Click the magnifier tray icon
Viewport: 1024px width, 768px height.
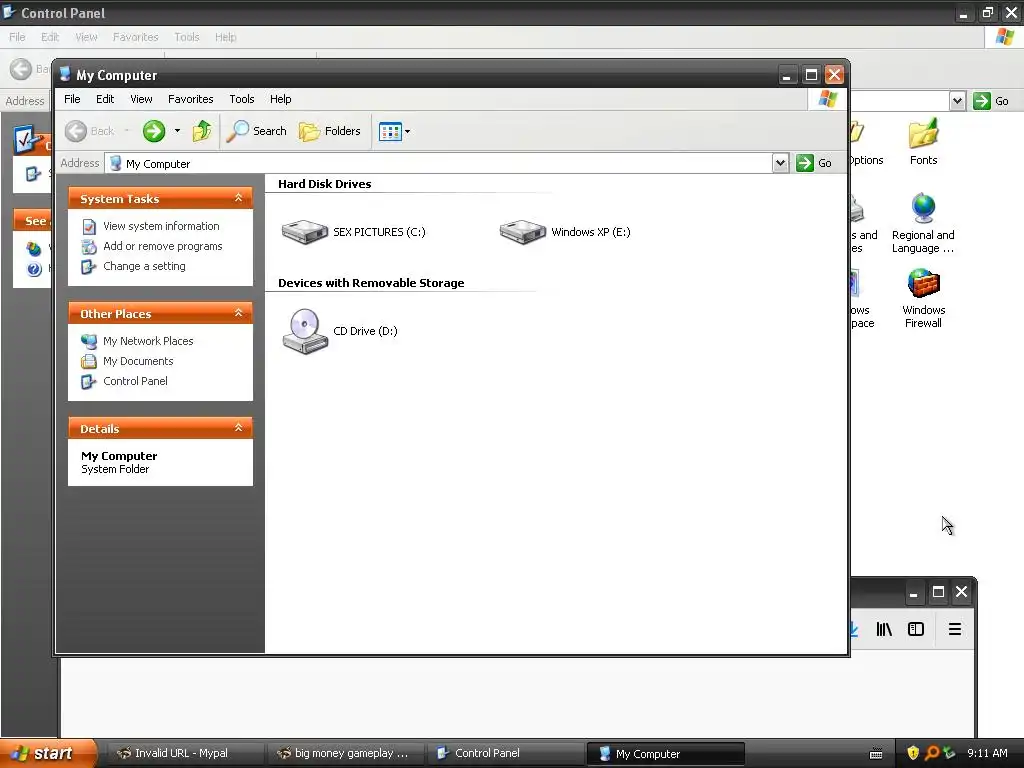click(x=931, y=753)
